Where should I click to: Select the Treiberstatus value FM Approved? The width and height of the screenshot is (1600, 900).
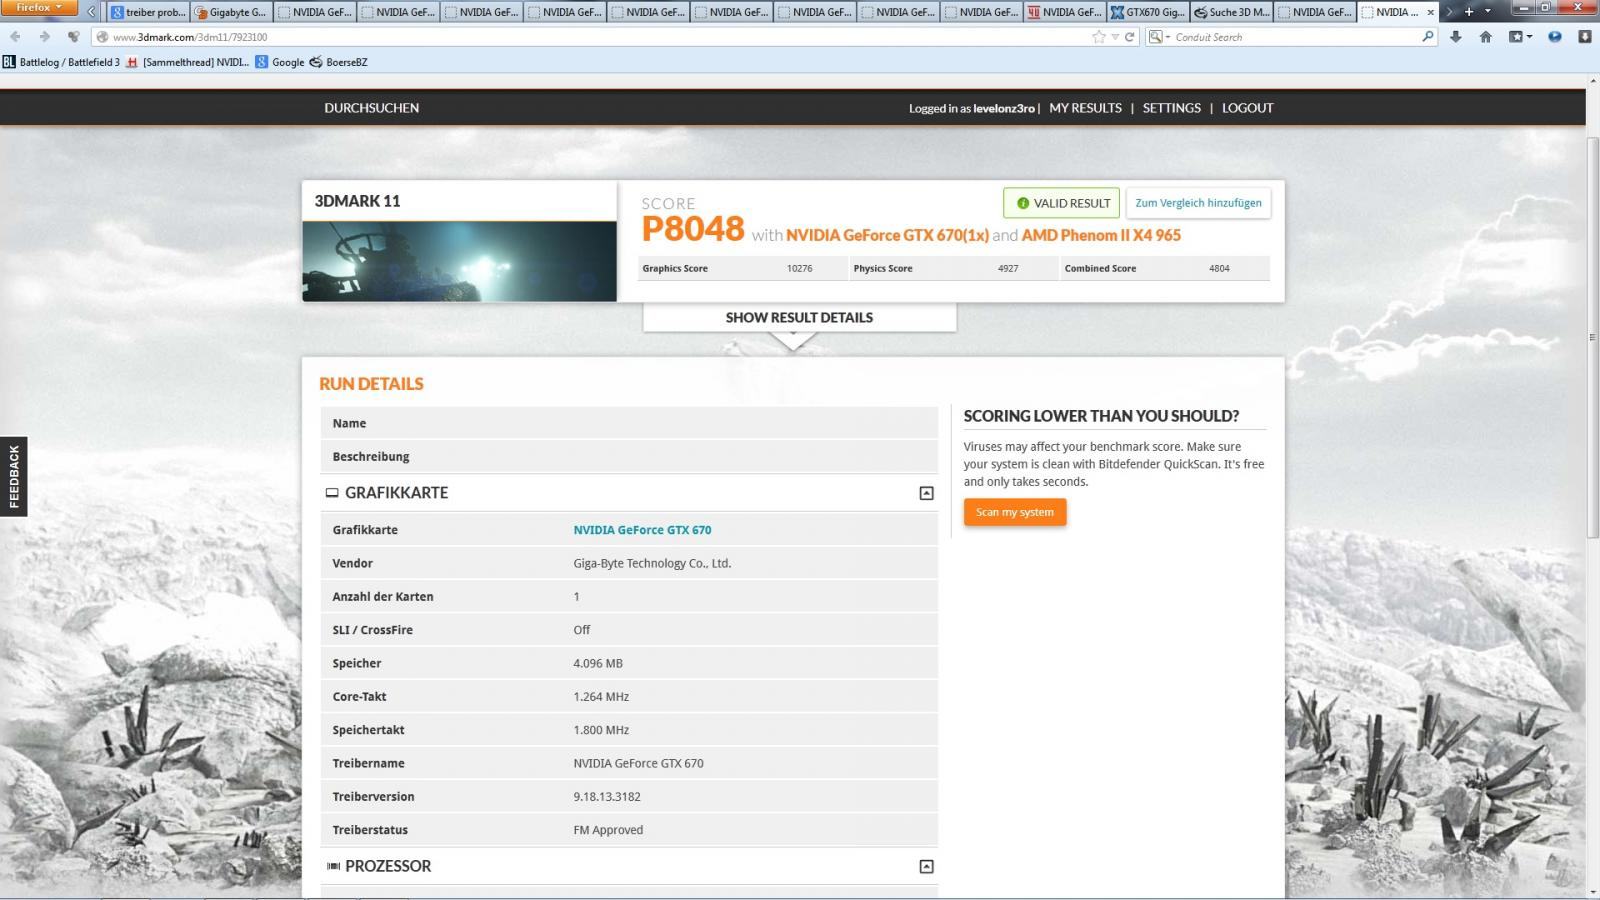tap(608, 830)
